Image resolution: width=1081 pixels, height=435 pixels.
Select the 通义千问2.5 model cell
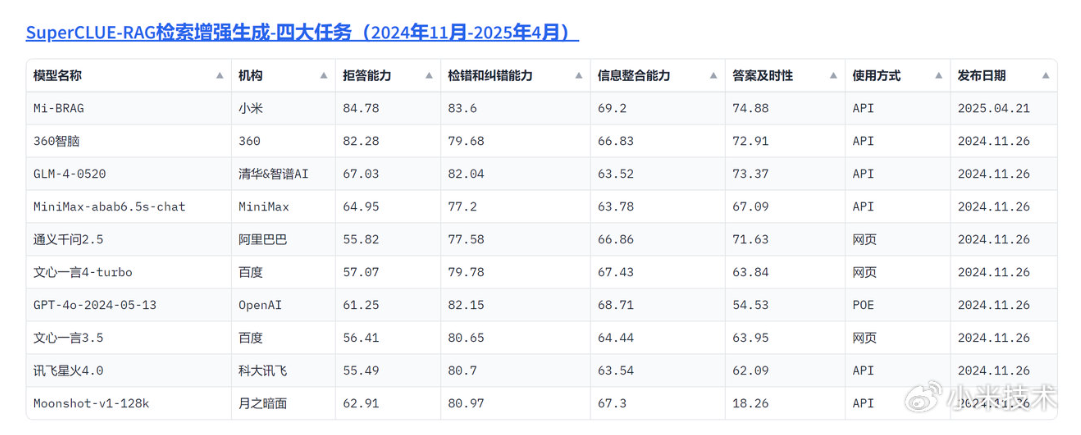point(129,239)
